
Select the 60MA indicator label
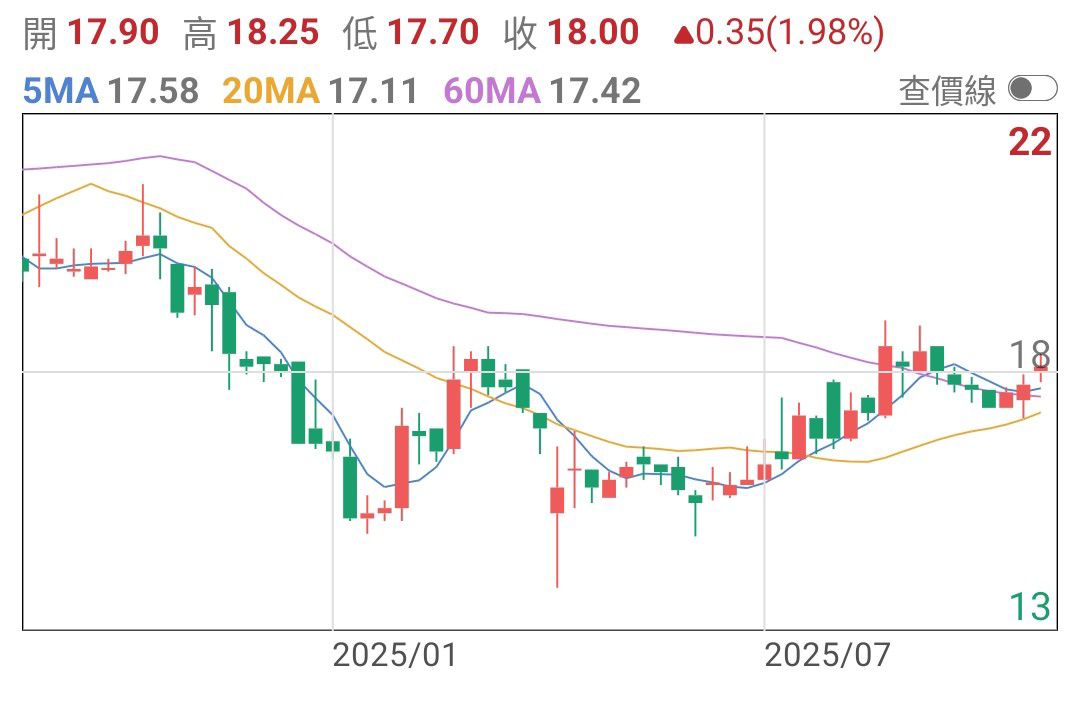[x=492, y=91]
